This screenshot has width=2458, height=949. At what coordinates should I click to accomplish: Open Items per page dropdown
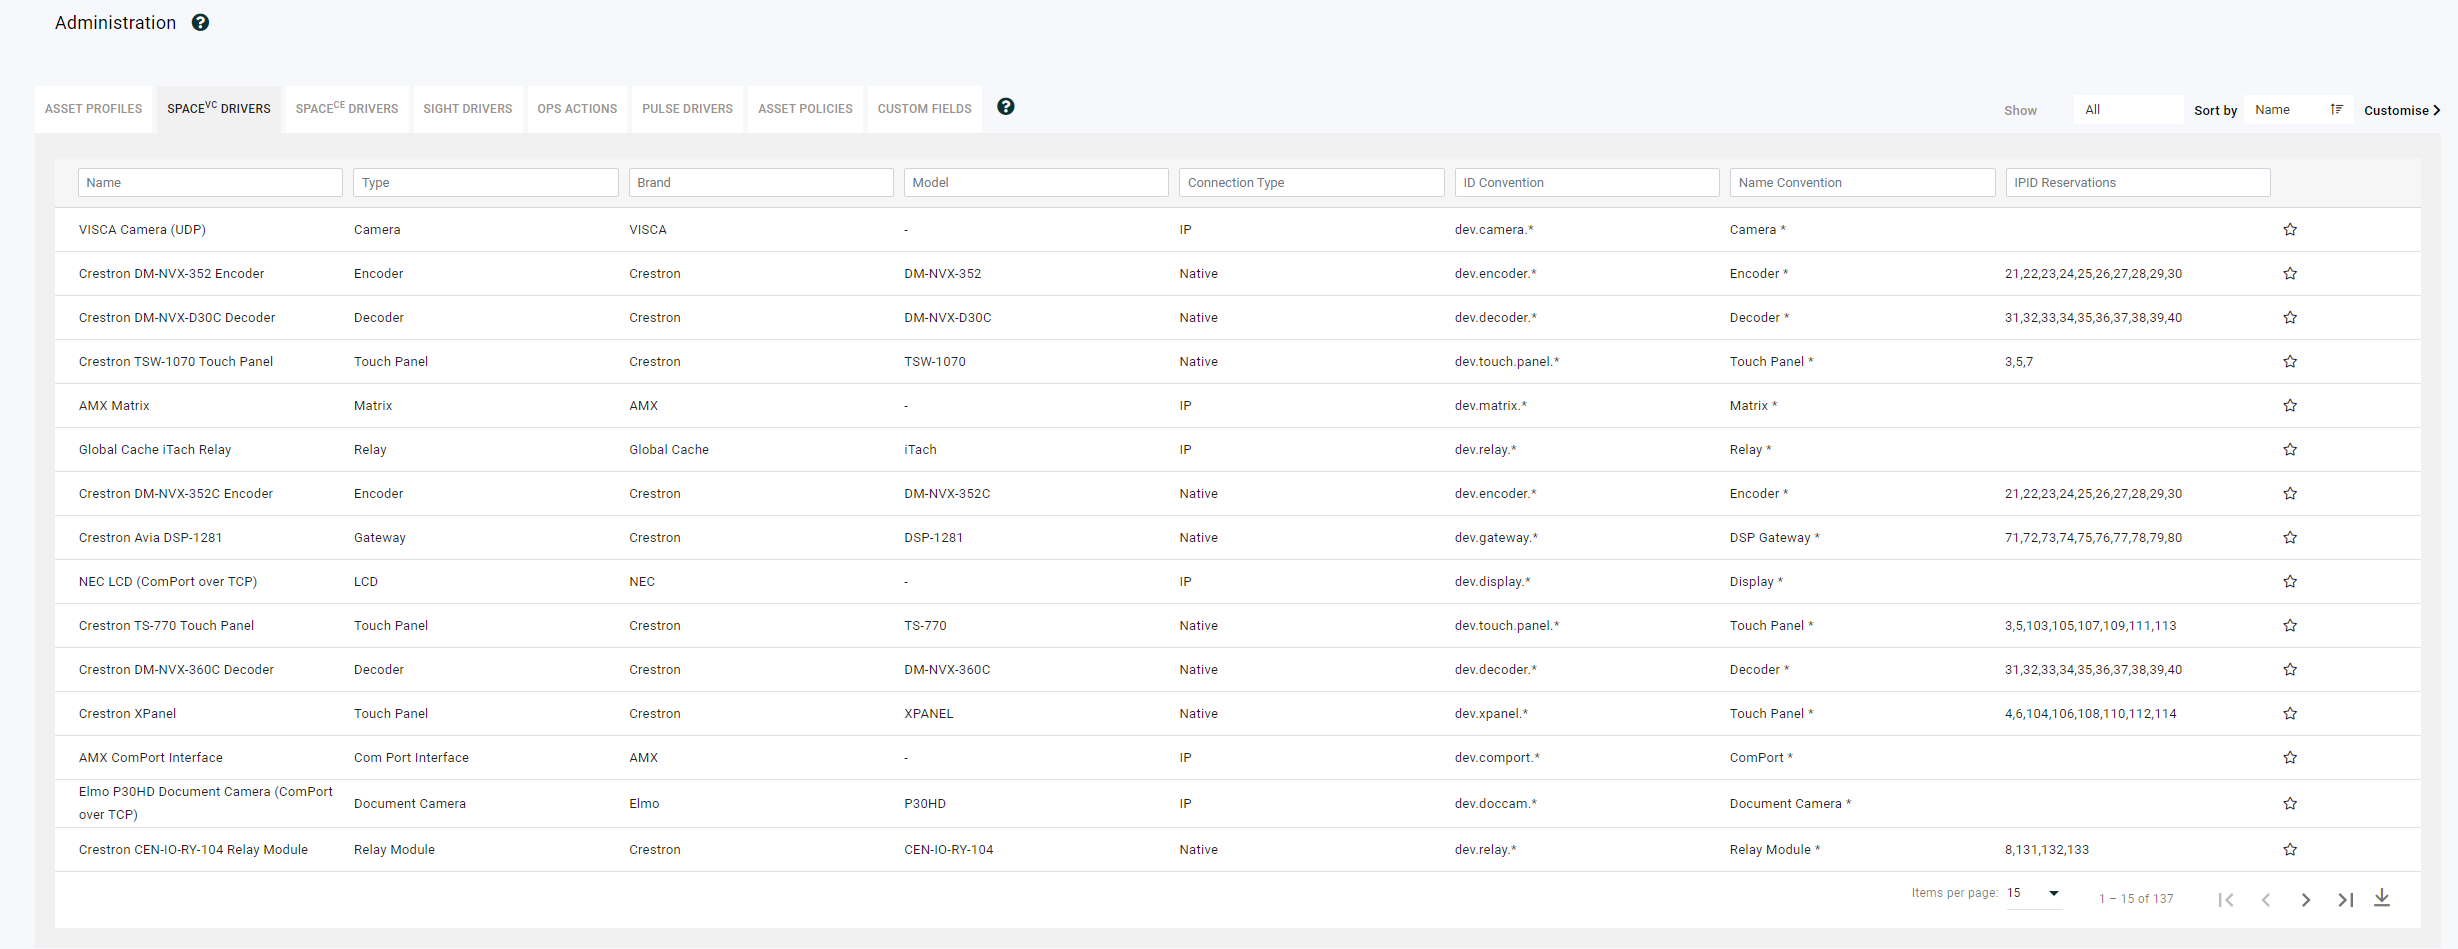pos(2033,893)
